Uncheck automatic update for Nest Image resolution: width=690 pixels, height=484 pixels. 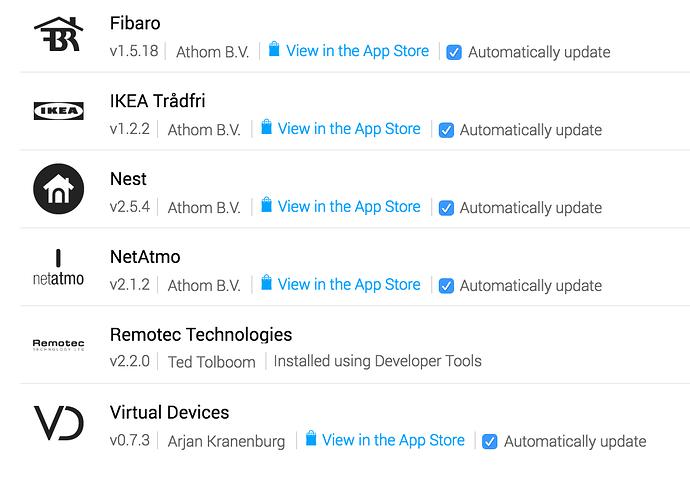point(447,208)
